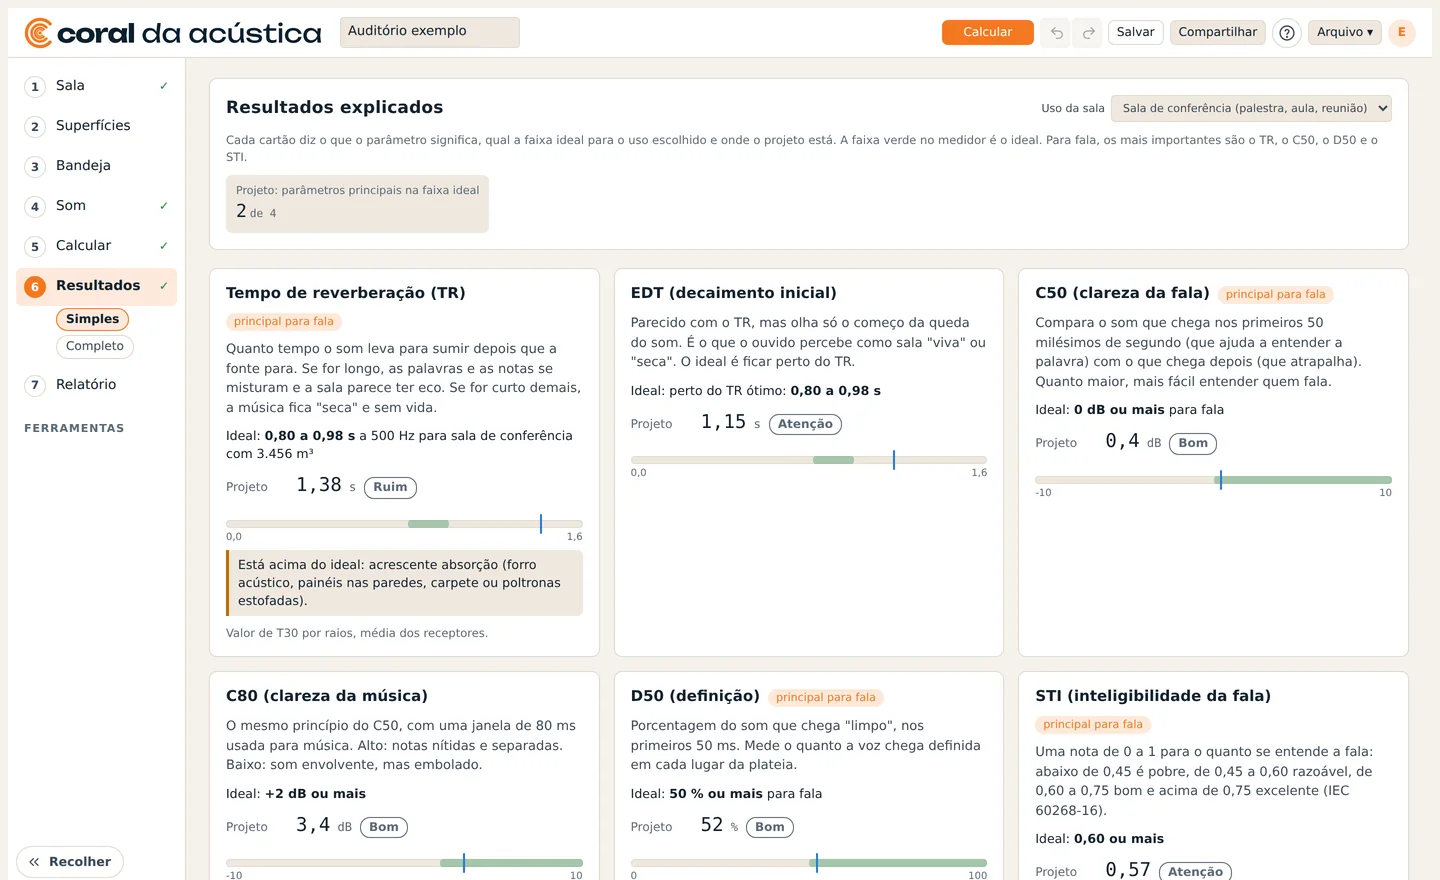Click step number 1 circle icon
This screenshot has width=1440, height=880.
(35, 87)
